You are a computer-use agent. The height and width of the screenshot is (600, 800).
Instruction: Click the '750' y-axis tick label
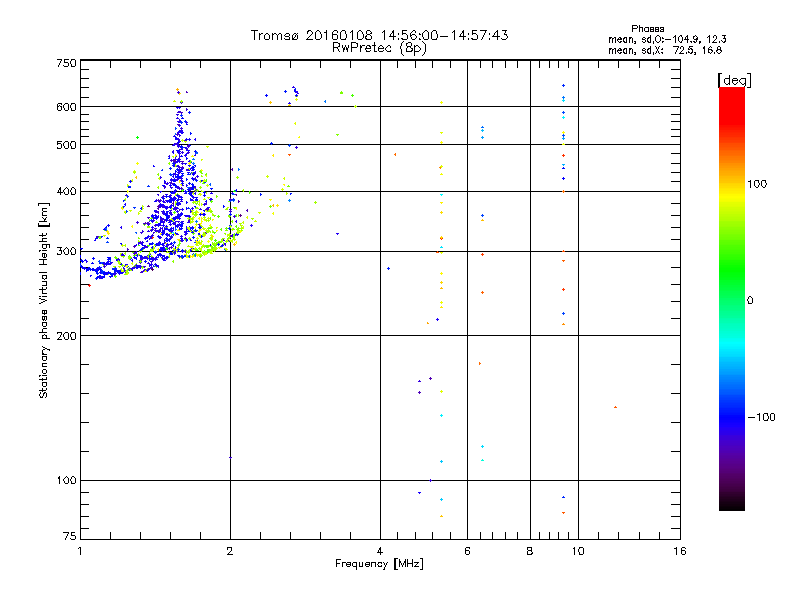(66, 63)
